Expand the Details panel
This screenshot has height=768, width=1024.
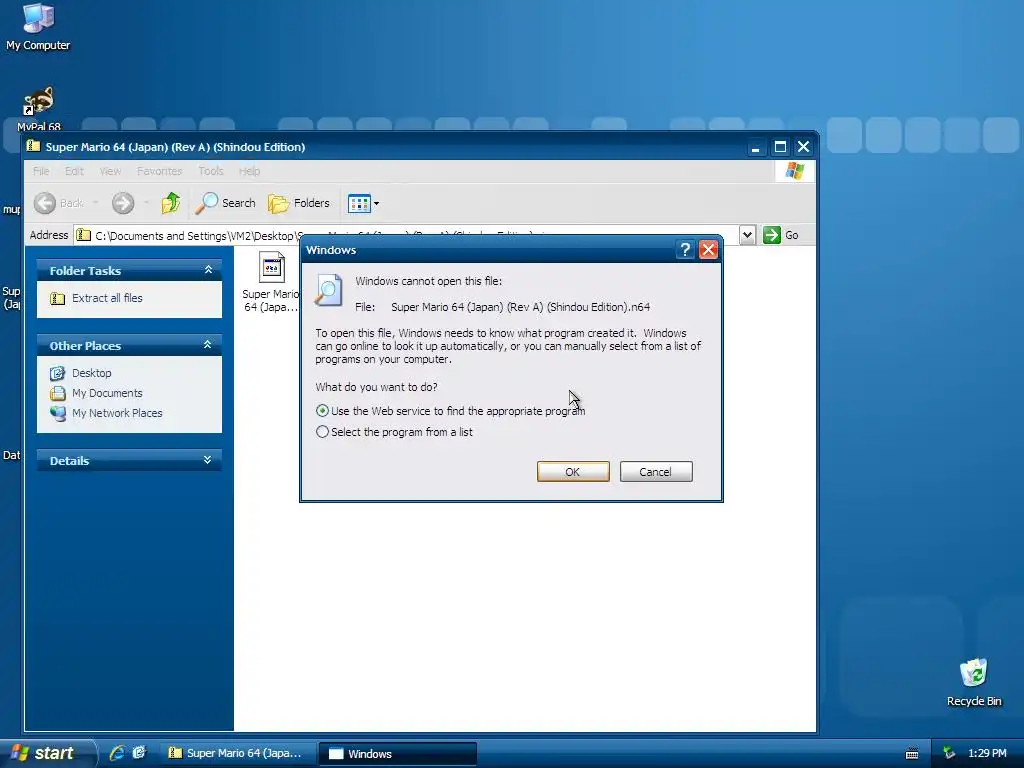[208, 460]
